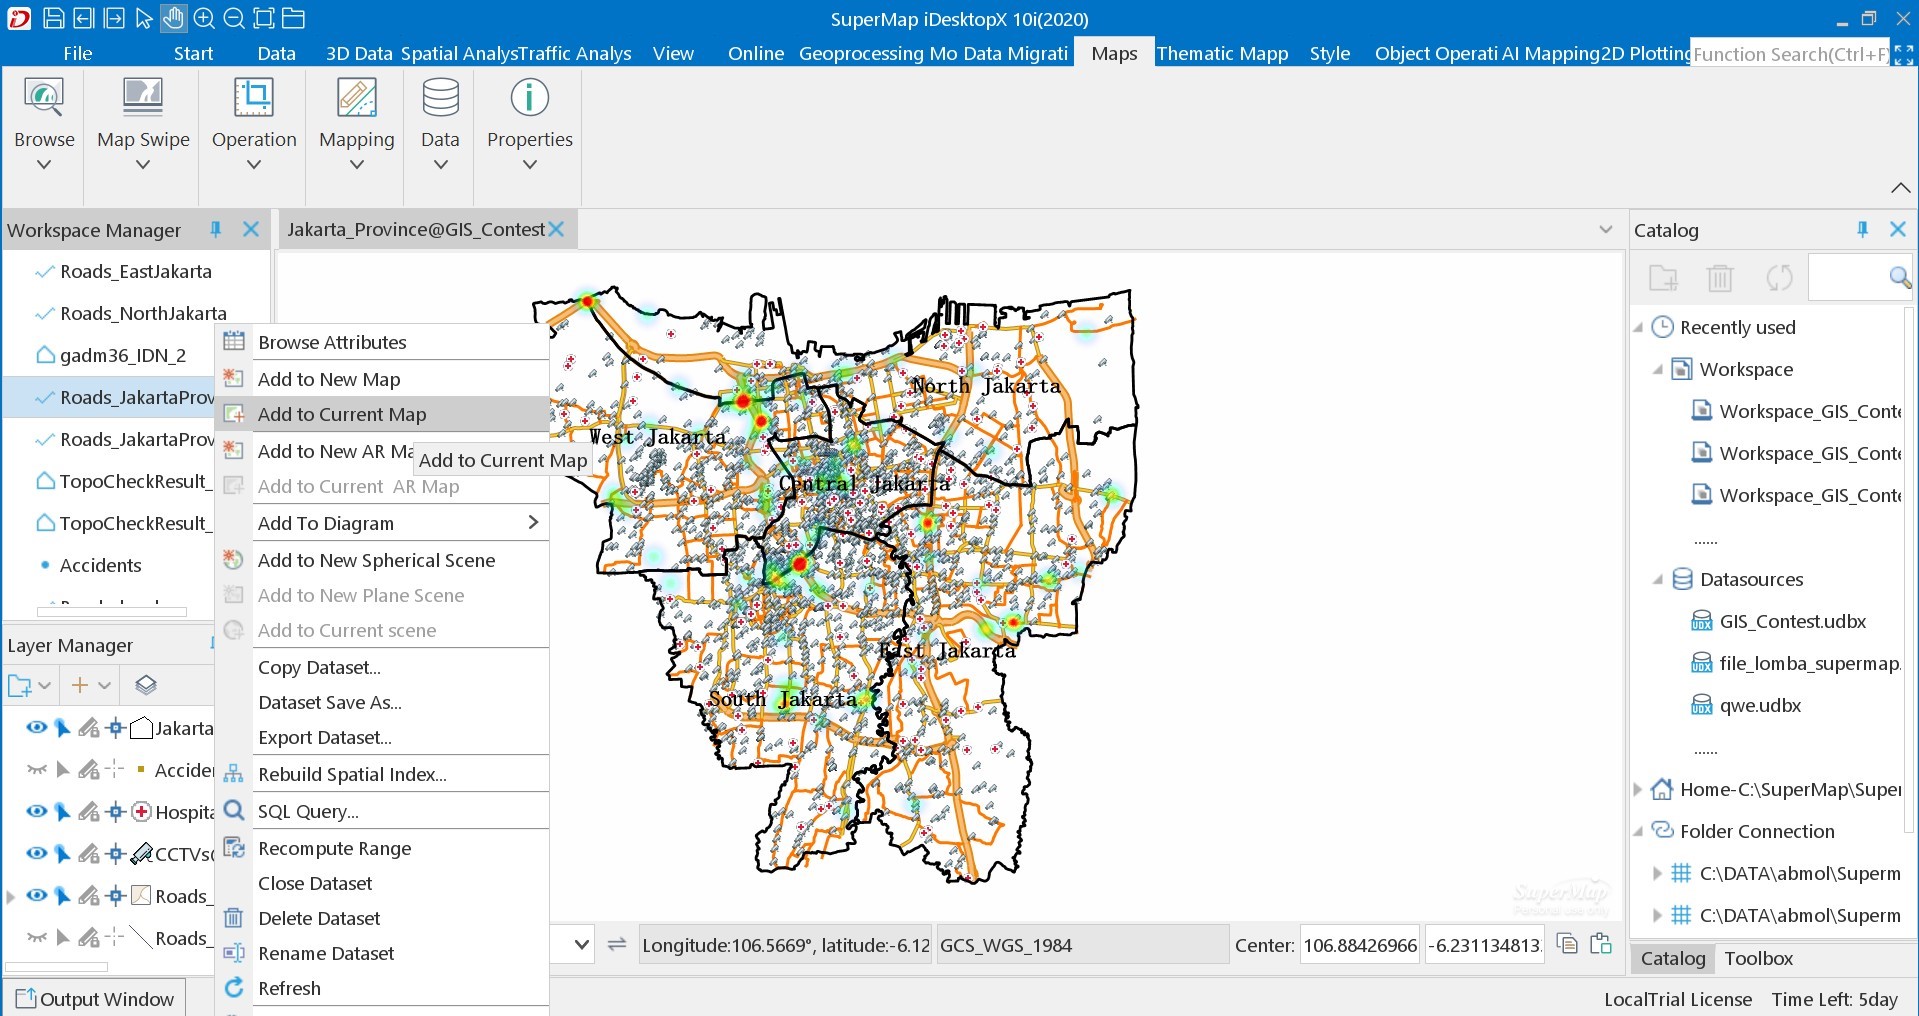The image size is (1919, 1016).
Task: Click the Catalog new folder connection icon
Action: click(1663, 278)
